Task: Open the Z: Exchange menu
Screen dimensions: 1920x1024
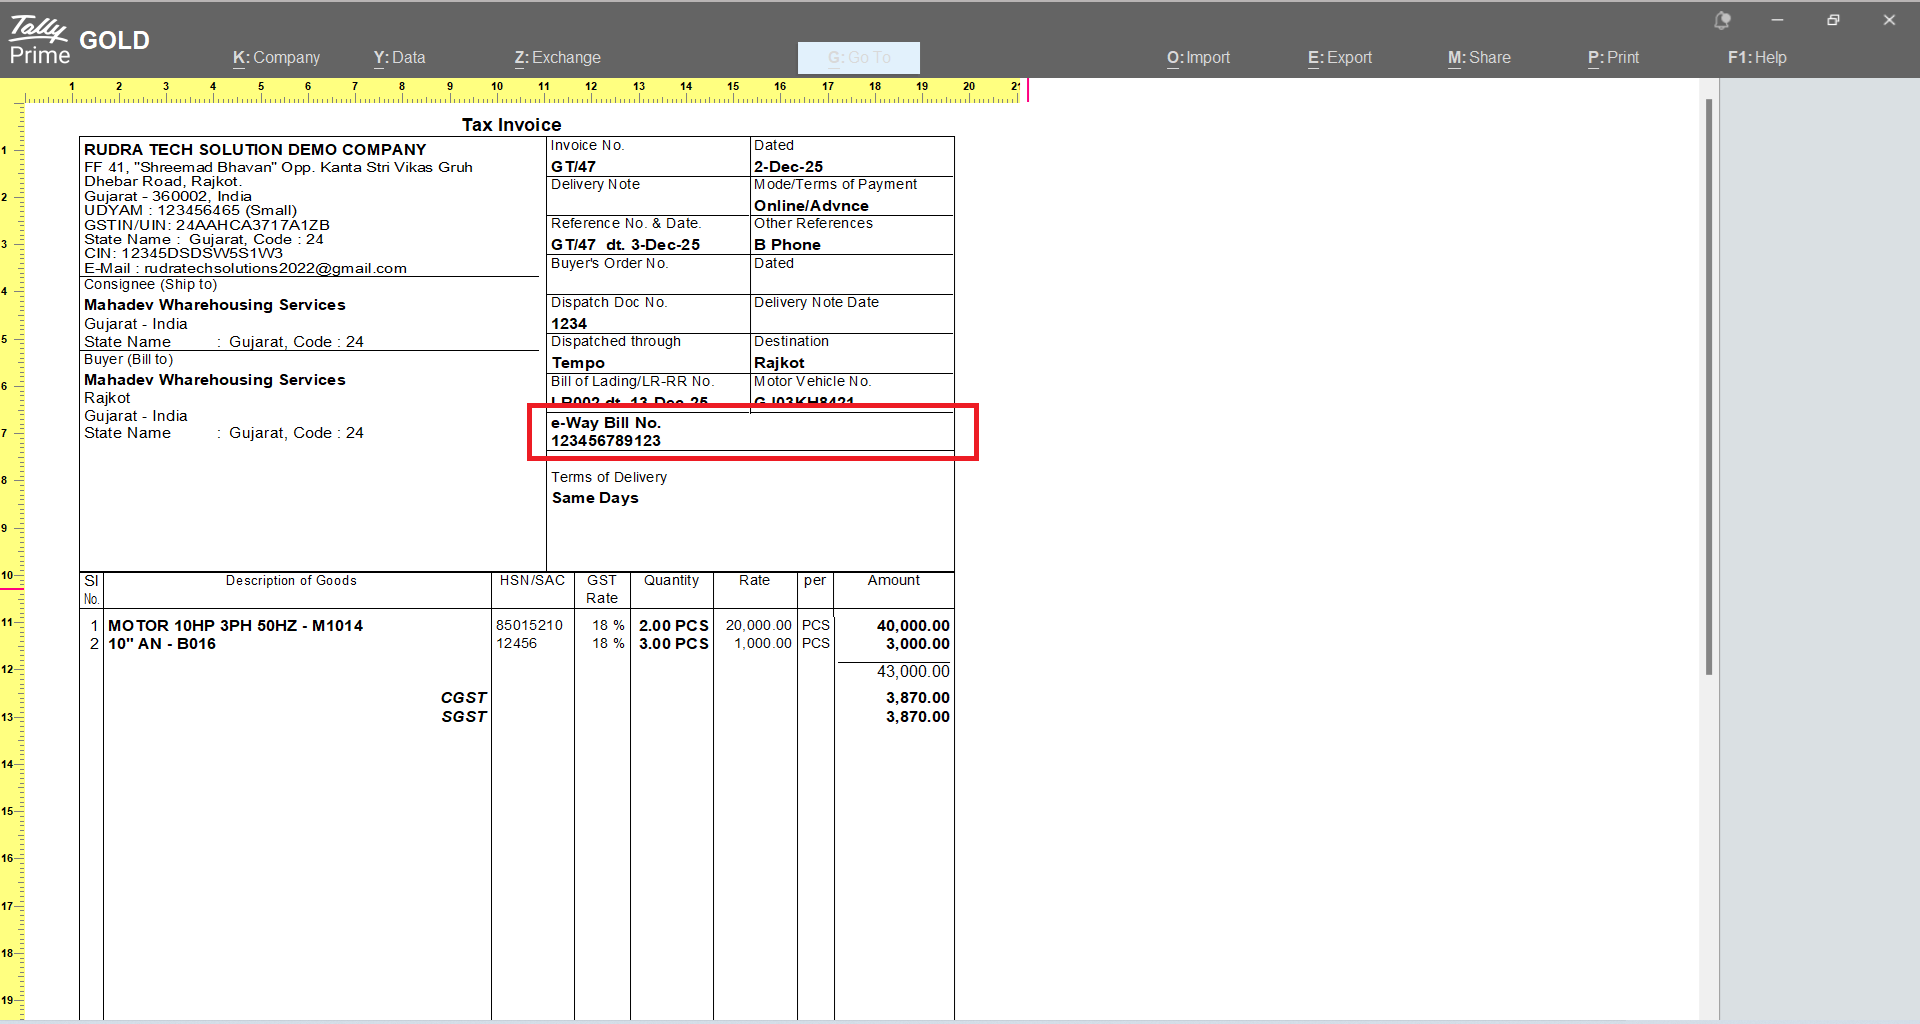Action: click(x=557, y=58)
